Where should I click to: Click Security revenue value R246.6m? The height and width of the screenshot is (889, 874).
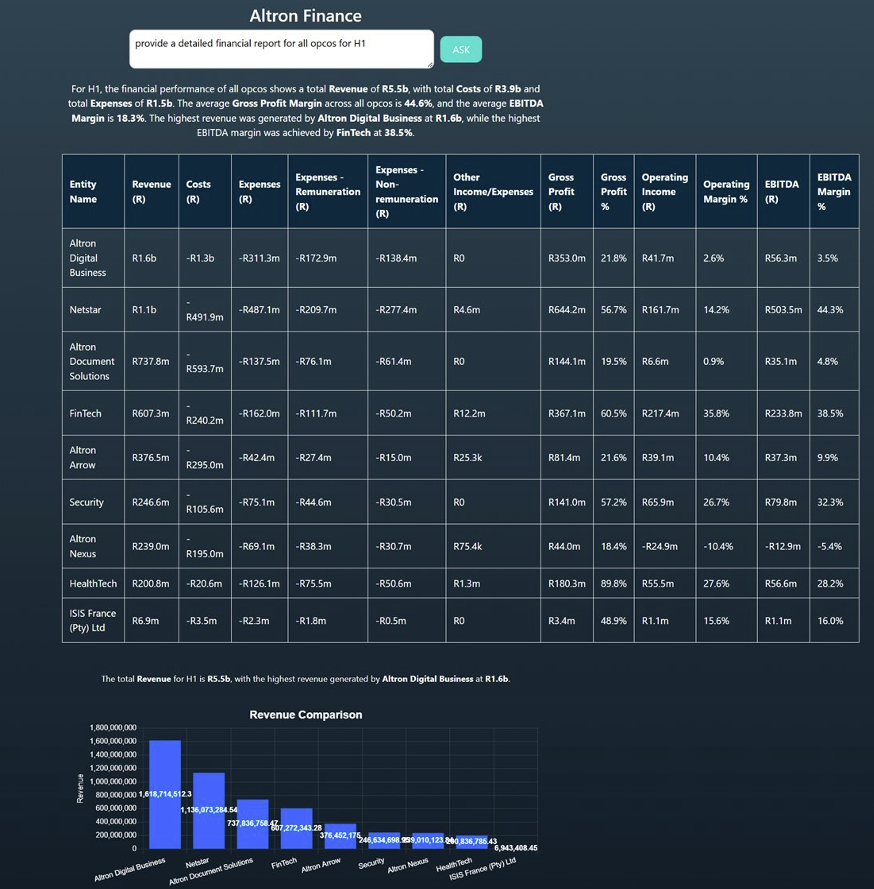coord(151,502)
